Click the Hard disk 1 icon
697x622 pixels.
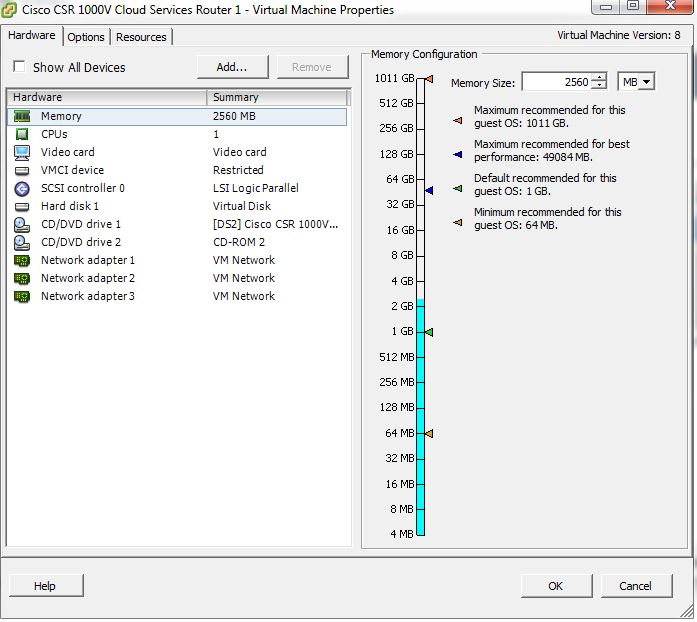[x=22, y=206]
